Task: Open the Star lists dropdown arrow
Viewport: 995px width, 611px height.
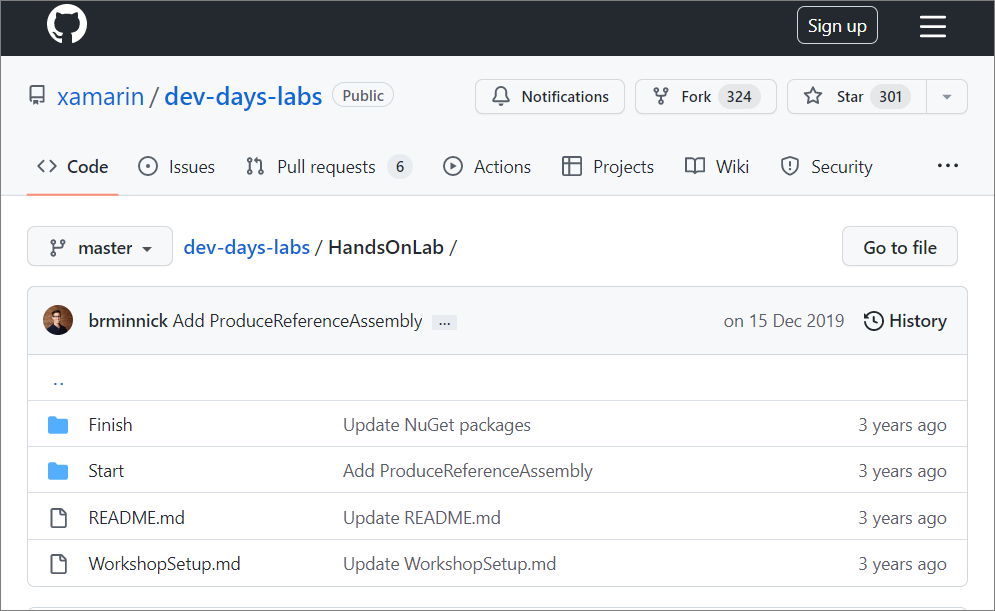Action: coord(947,97)
